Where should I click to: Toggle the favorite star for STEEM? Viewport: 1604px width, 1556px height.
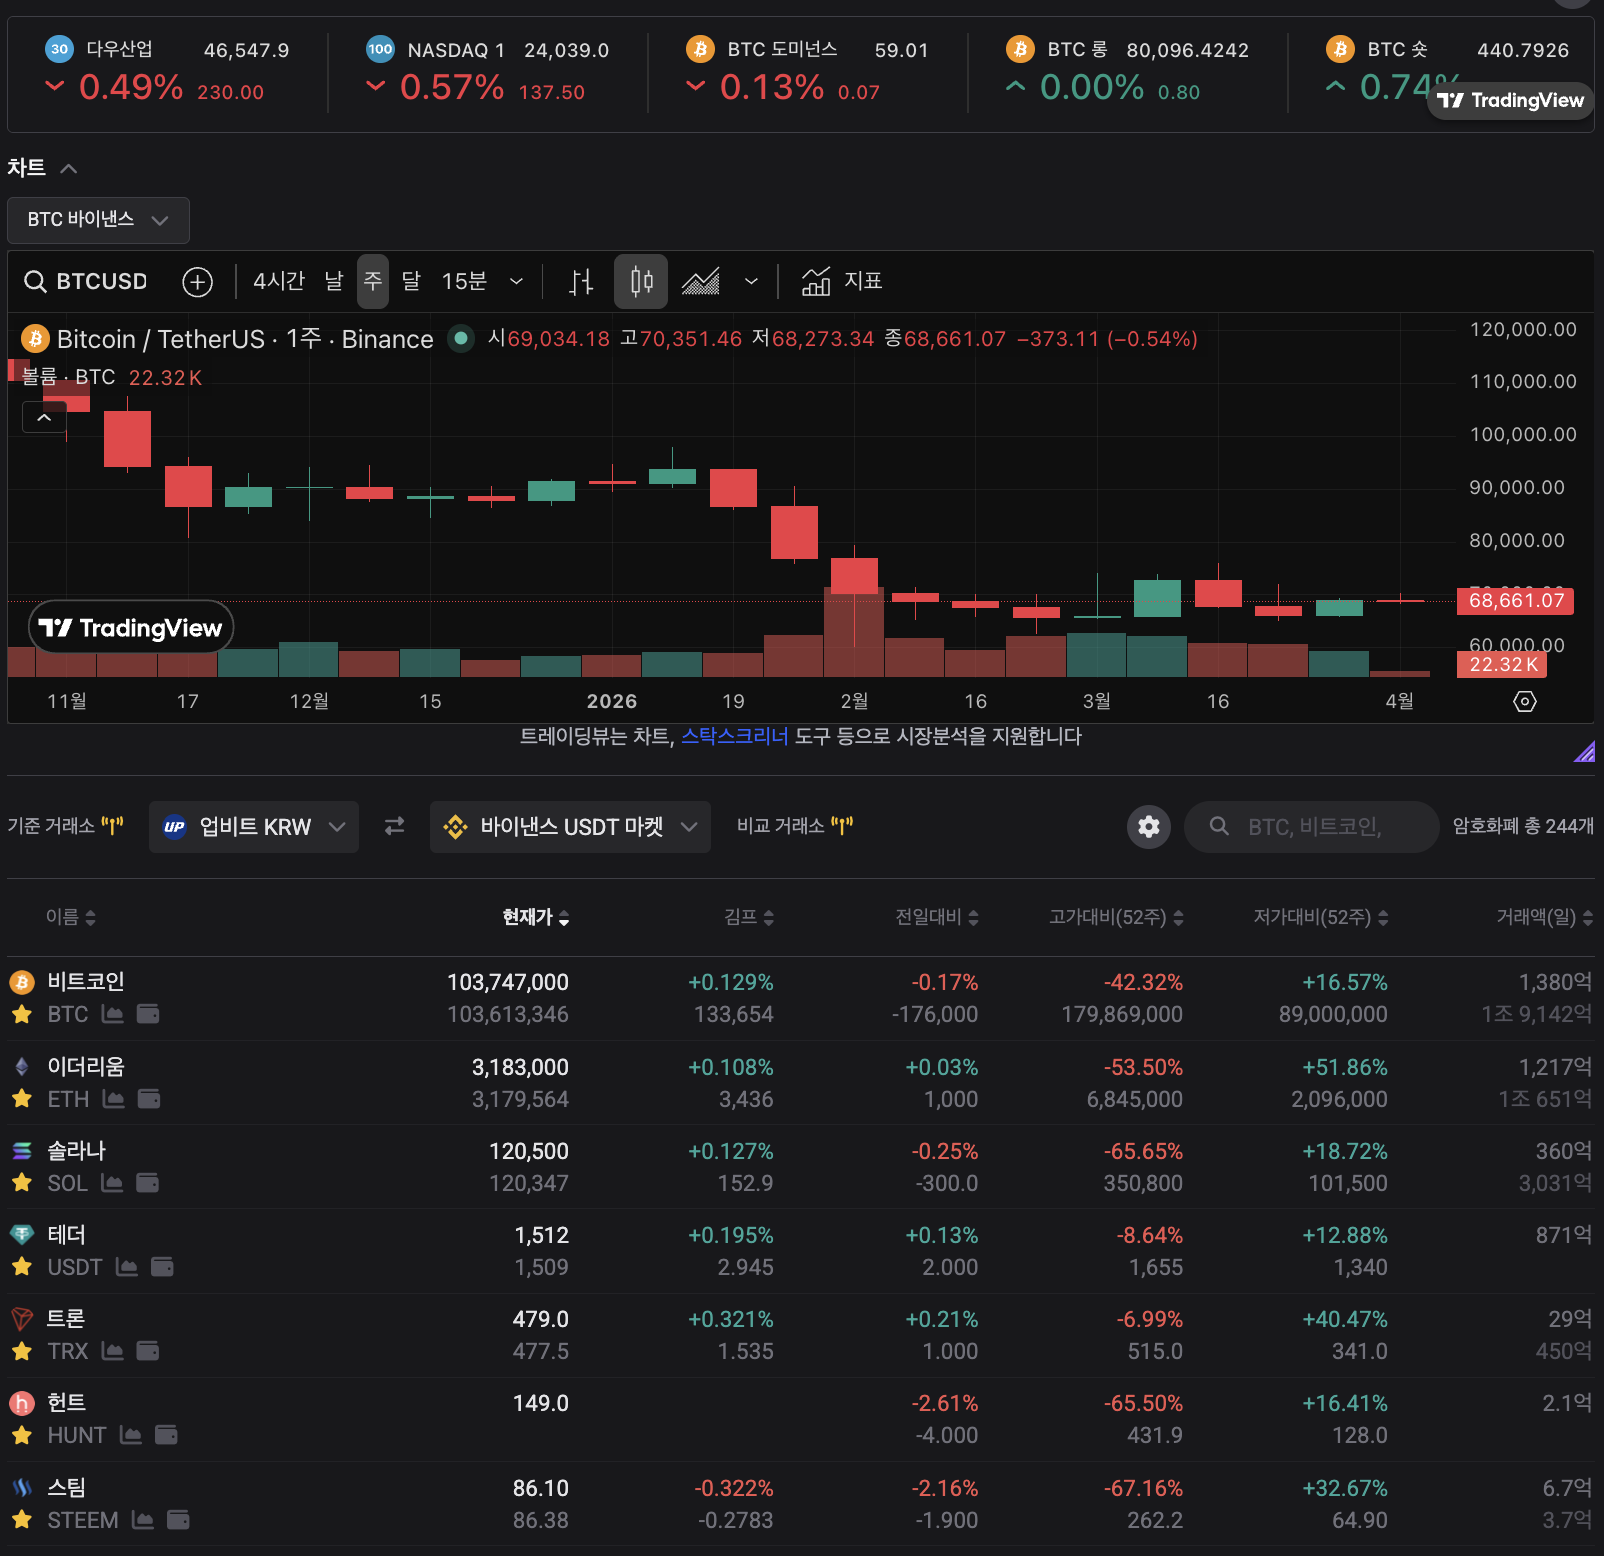tap(22, 1521)
